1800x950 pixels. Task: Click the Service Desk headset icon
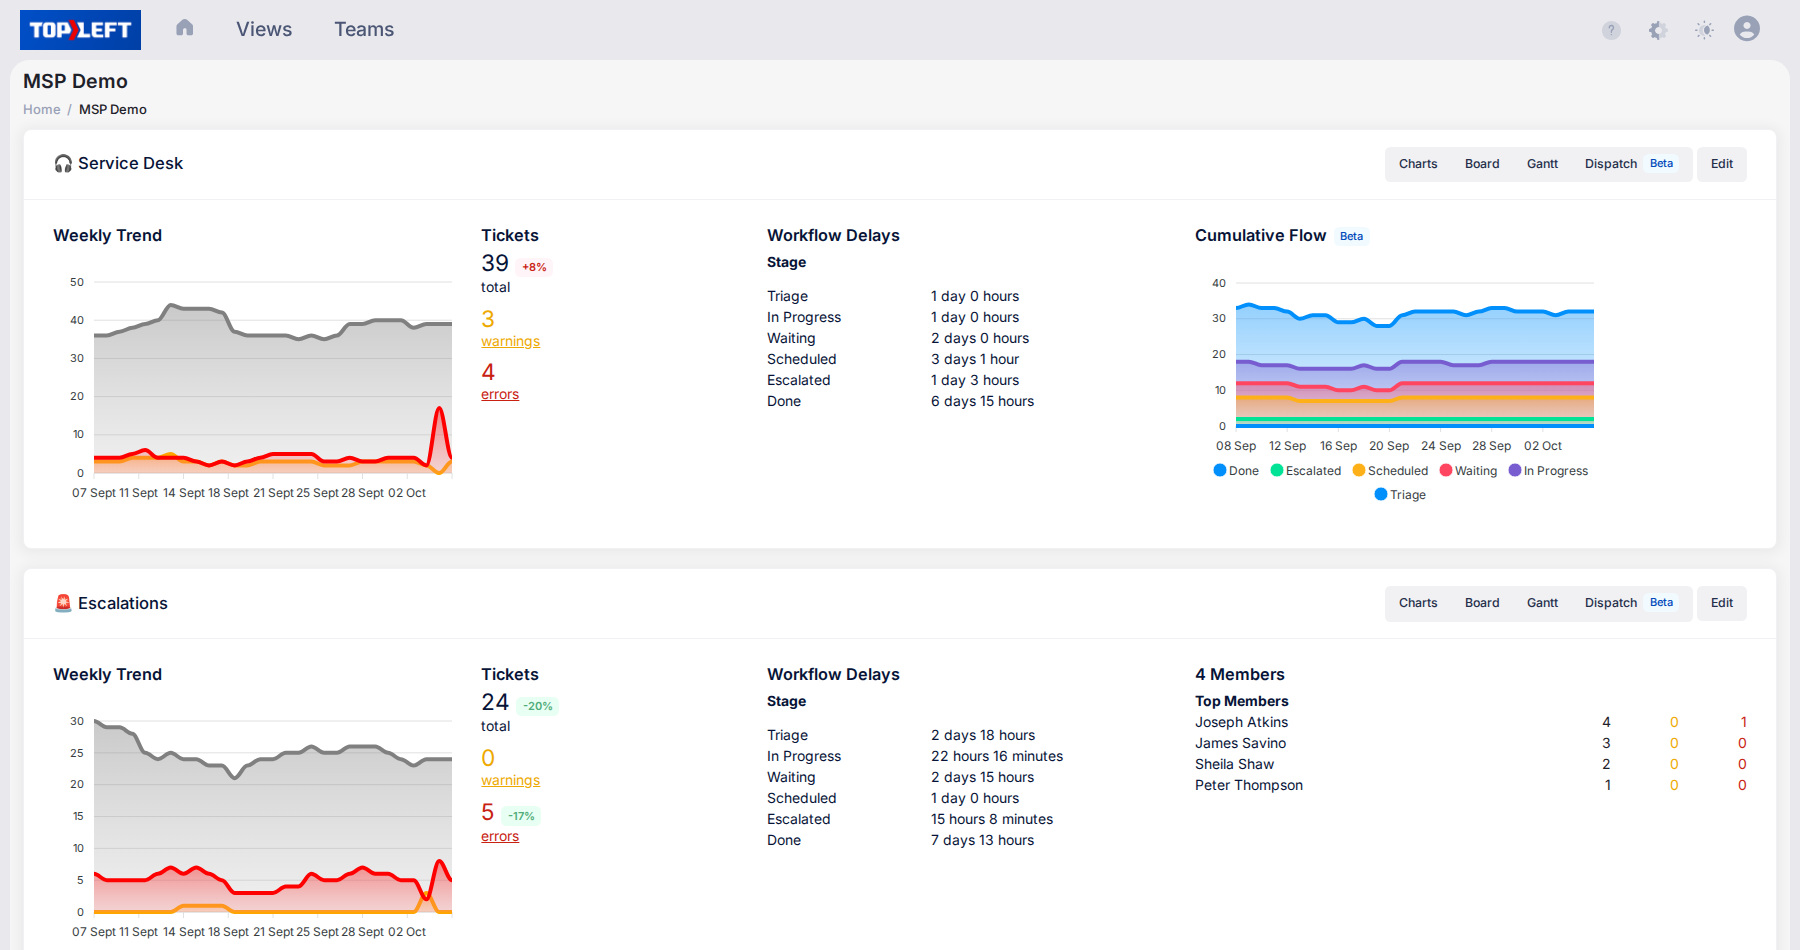pyautogui.click(x=63, y=163)
